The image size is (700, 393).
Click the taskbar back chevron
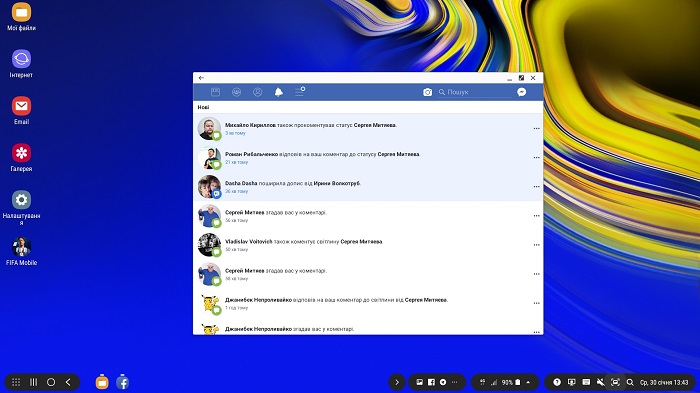coord(68,382)
